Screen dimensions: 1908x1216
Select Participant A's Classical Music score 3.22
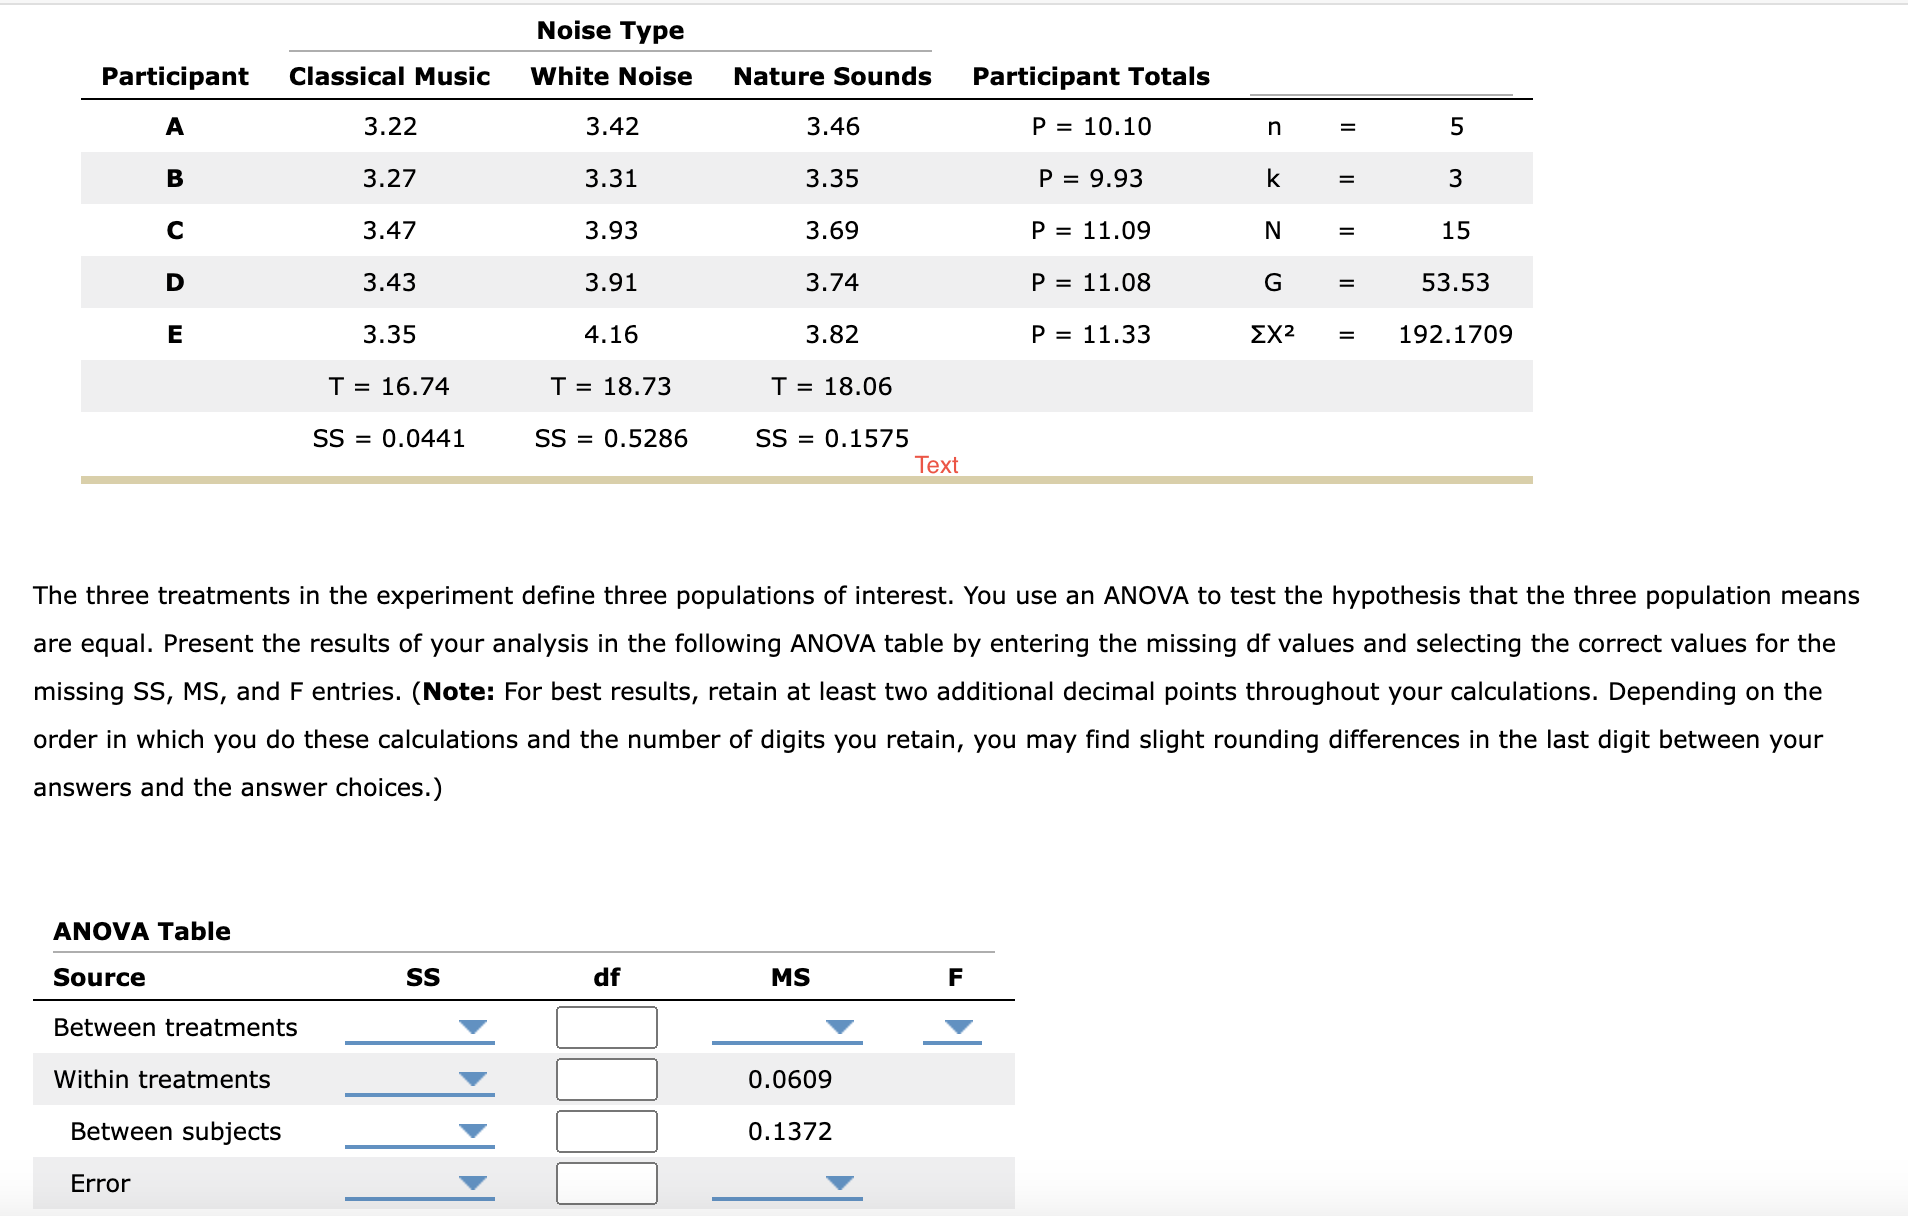click(390, 126)
